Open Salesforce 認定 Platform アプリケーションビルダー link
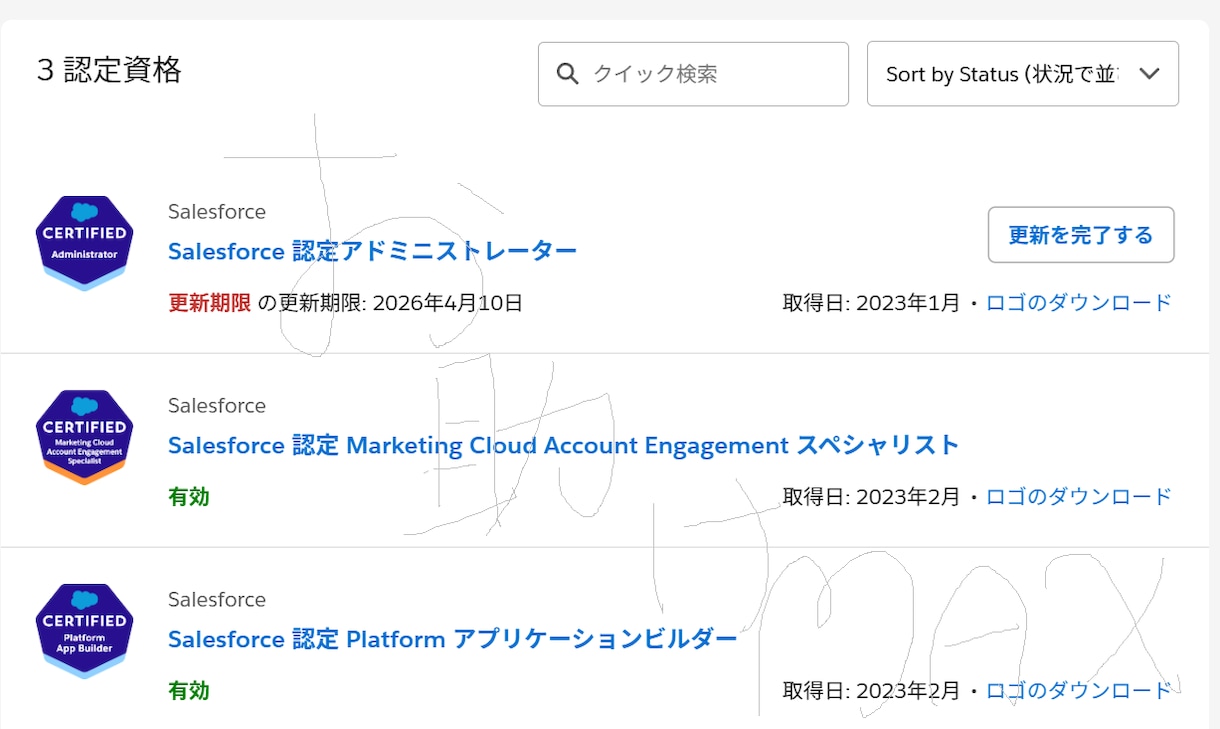Screen dimensions: 1220x729 click(453, 639)
